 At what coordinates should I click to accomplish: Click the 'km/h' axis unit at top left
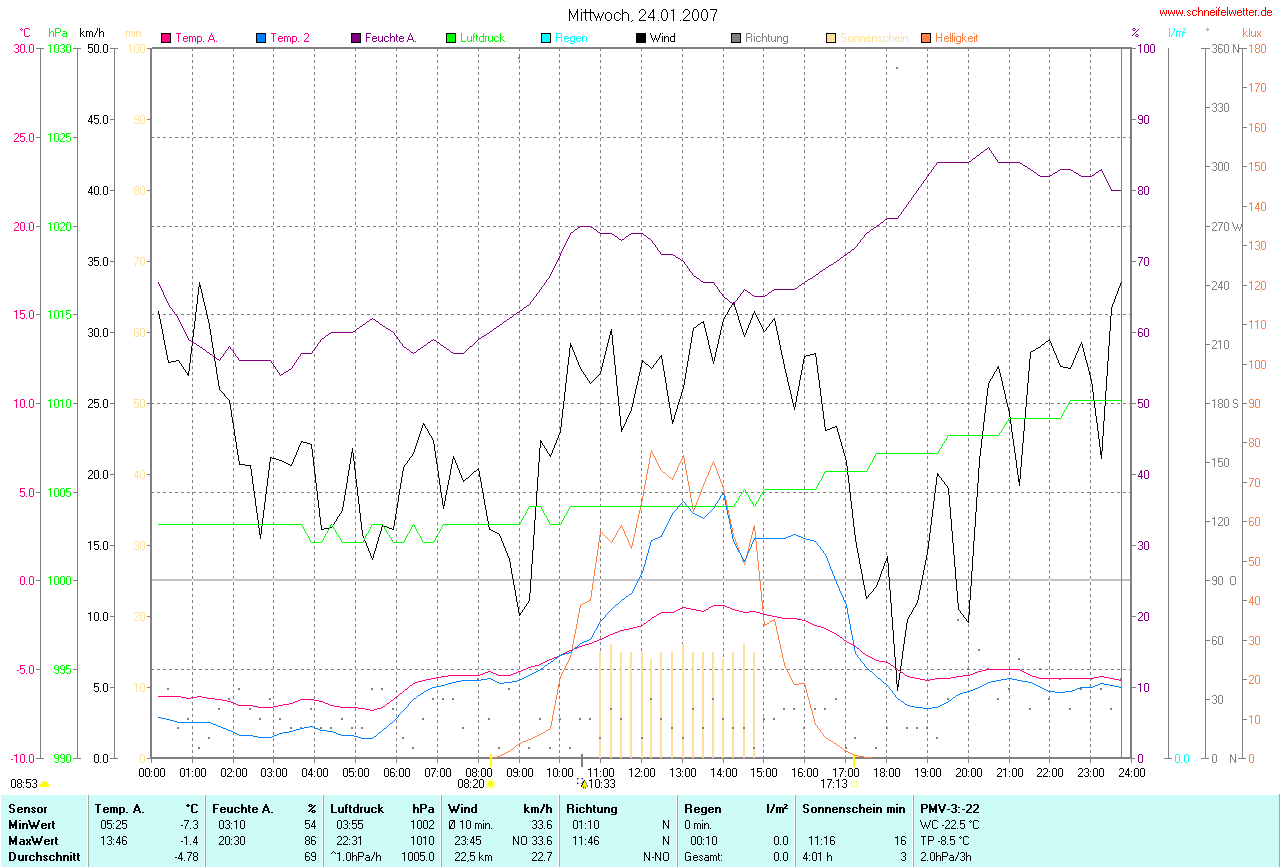coord(92,33)
